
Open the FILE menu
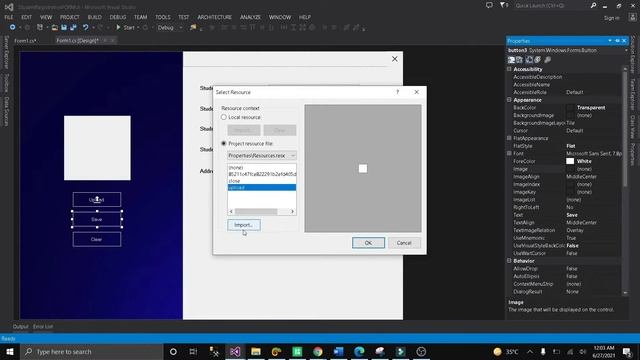(9, 17)
